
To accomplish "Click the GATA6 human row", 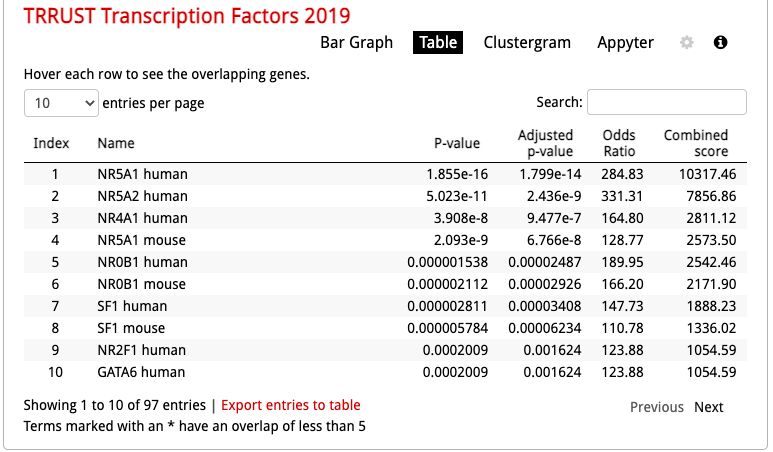I will 141,372.
